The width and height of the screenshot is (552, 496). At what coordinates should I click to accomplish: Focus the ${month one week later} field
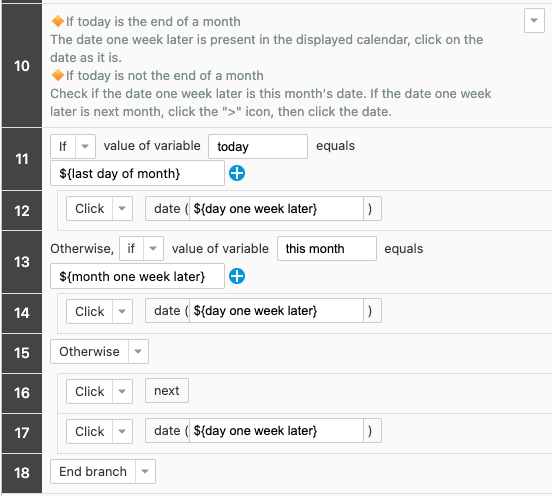point(137,276)
